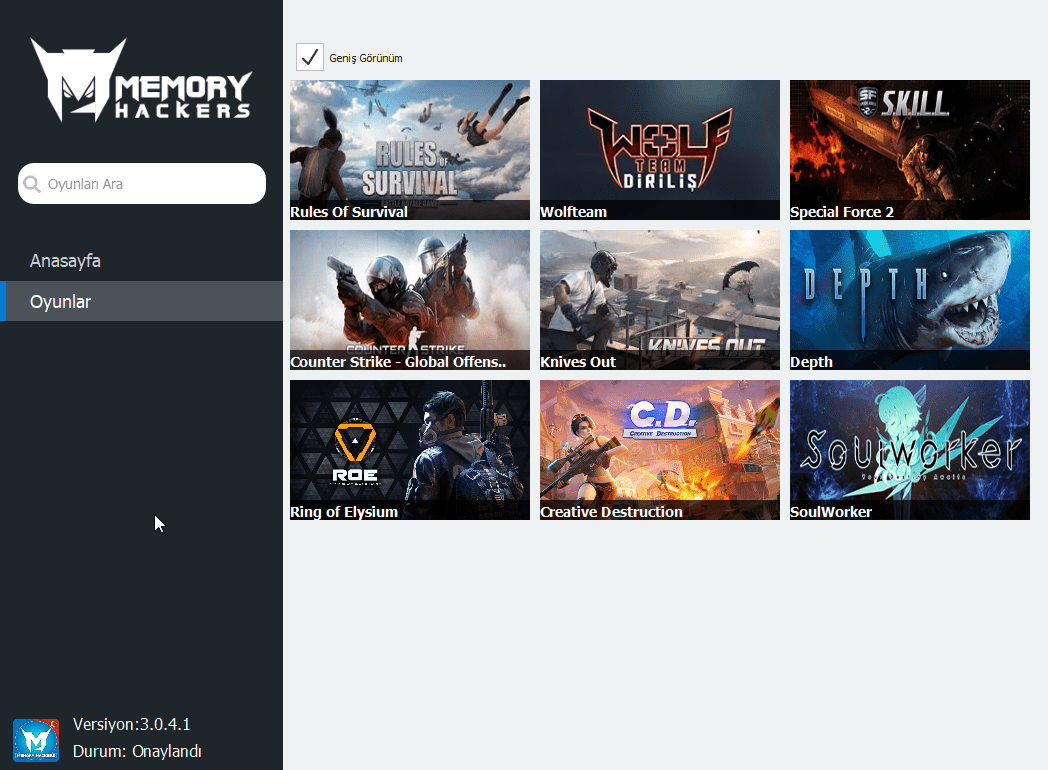Select the Oyunlar menu item
This screenshot has height=770, width=1048.
[142, 301]
